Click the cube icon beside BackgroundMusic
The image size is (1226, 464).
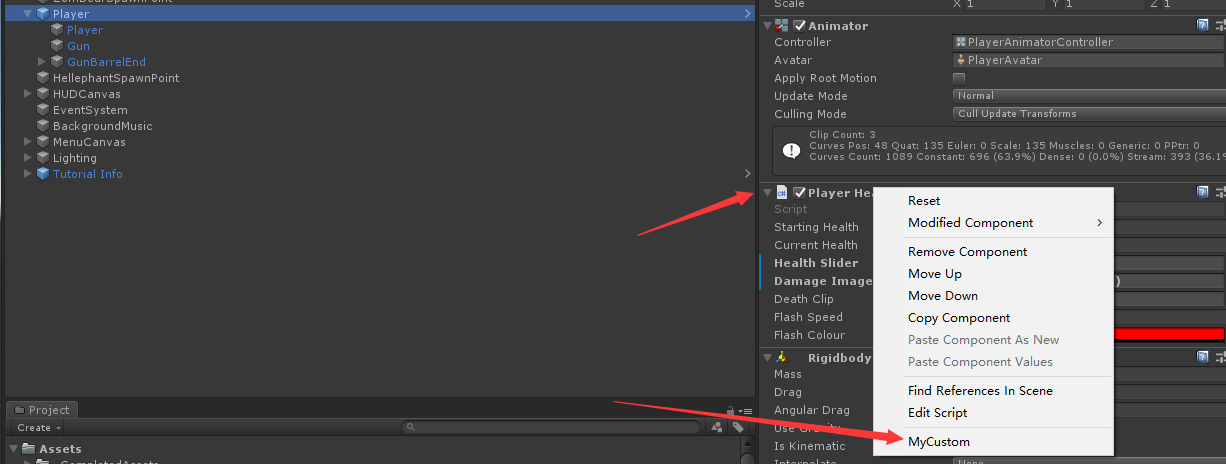pyautogui.click(x=43, y=126)
